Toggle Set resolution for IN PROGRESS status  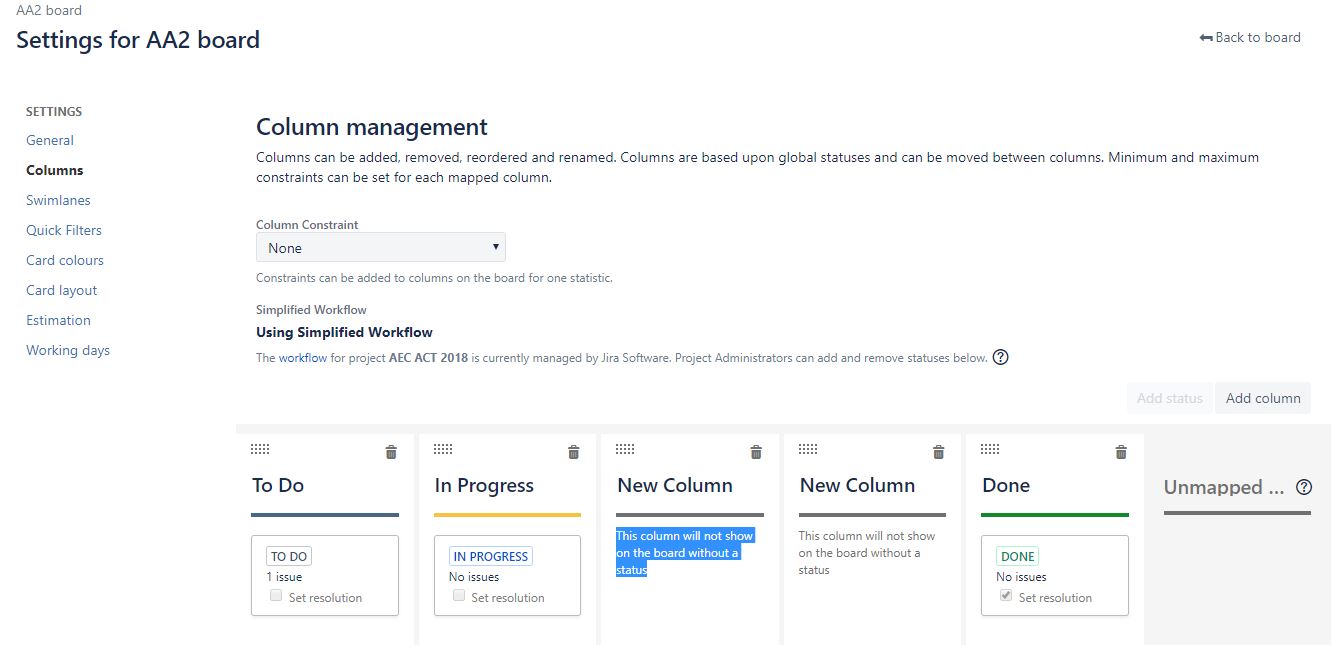(x=459, y=596)
